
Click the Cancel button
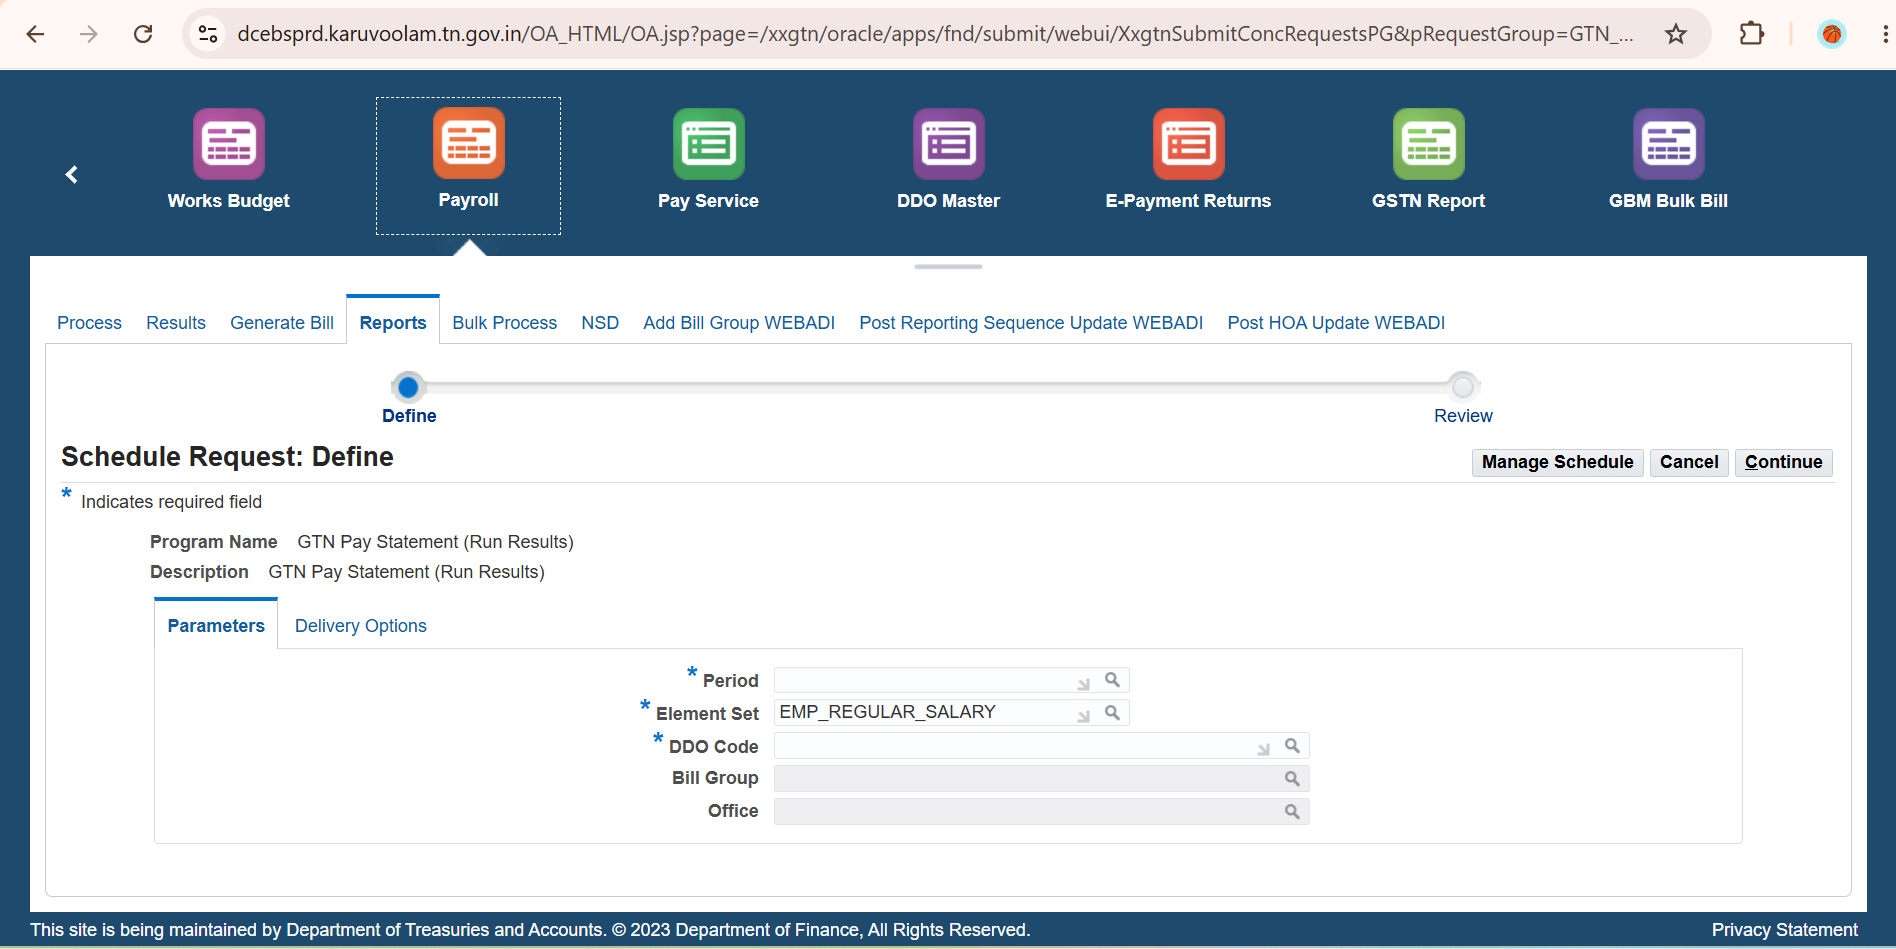point(1689,462)
